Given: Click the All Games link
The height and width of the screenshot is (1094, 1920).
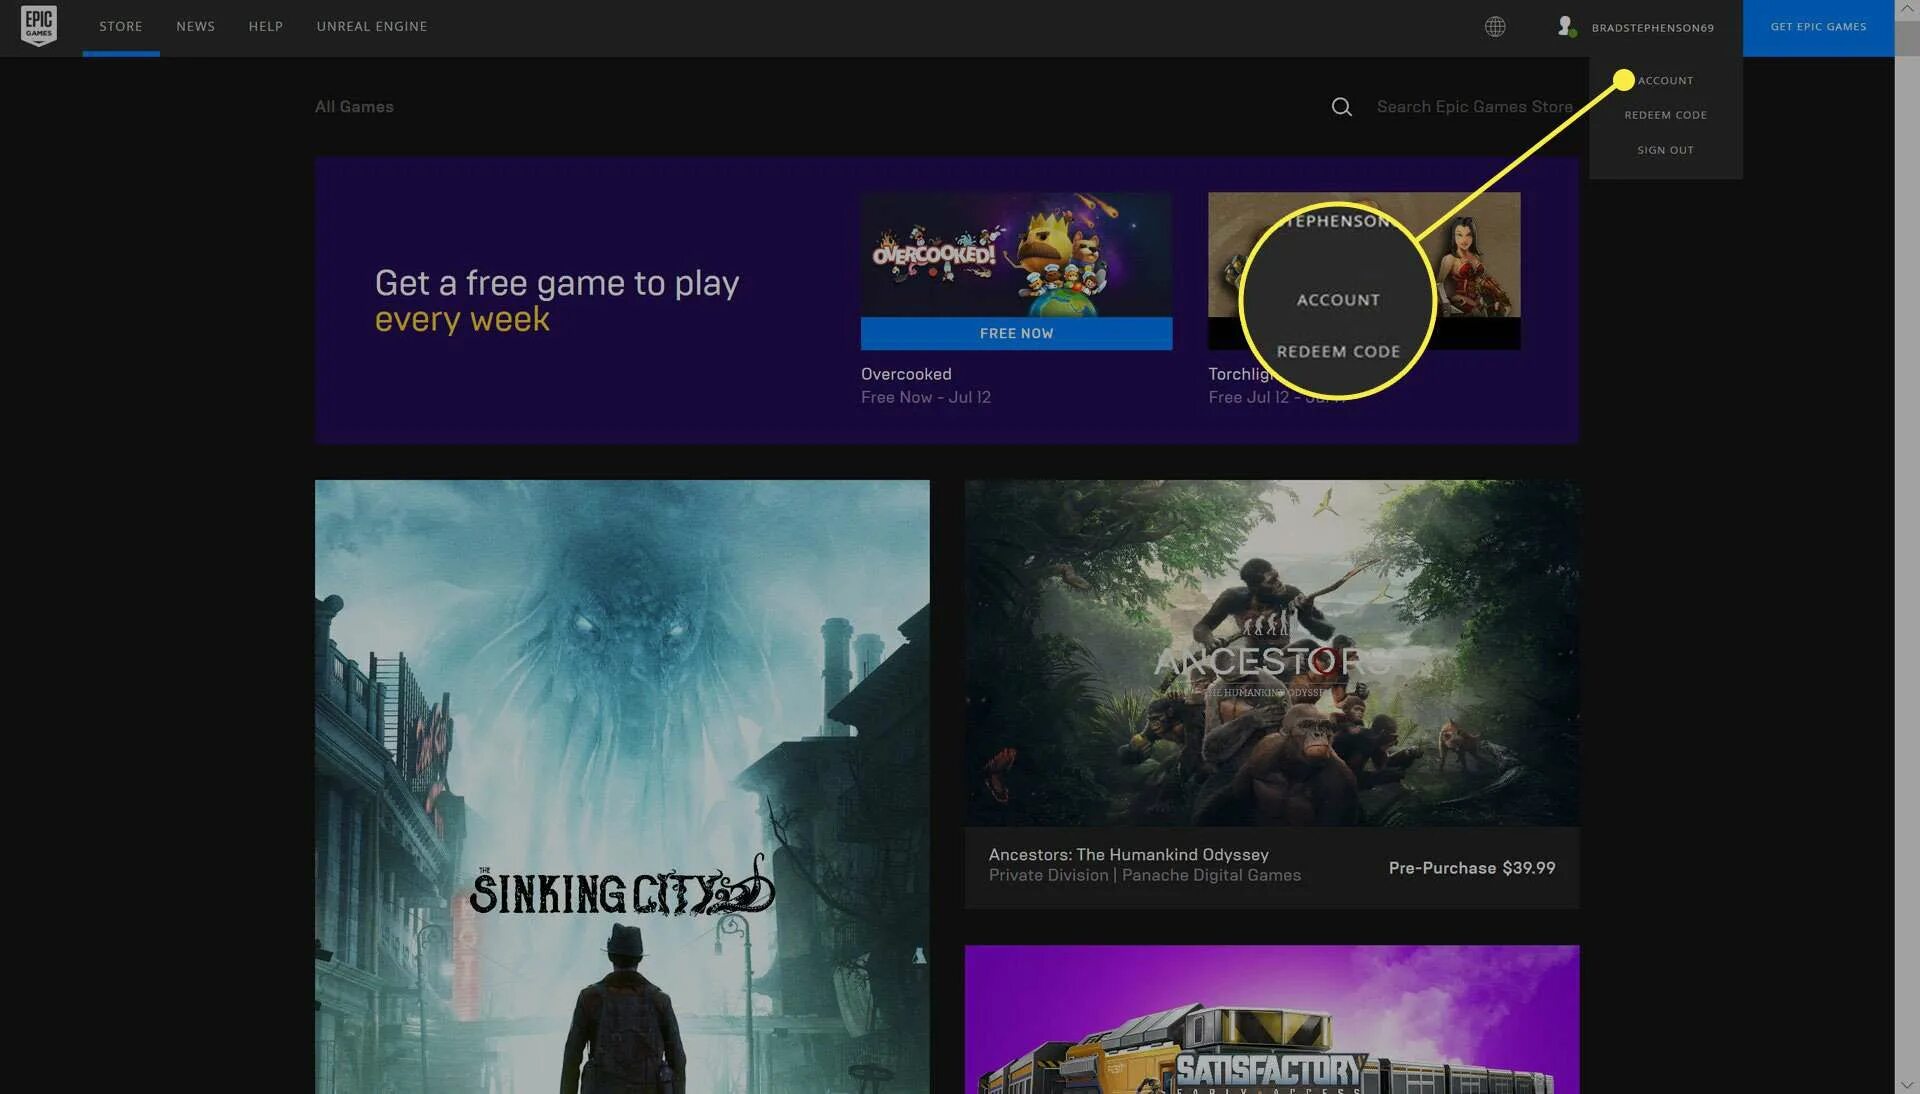Looking at the screenshot, I should [354, 107].
